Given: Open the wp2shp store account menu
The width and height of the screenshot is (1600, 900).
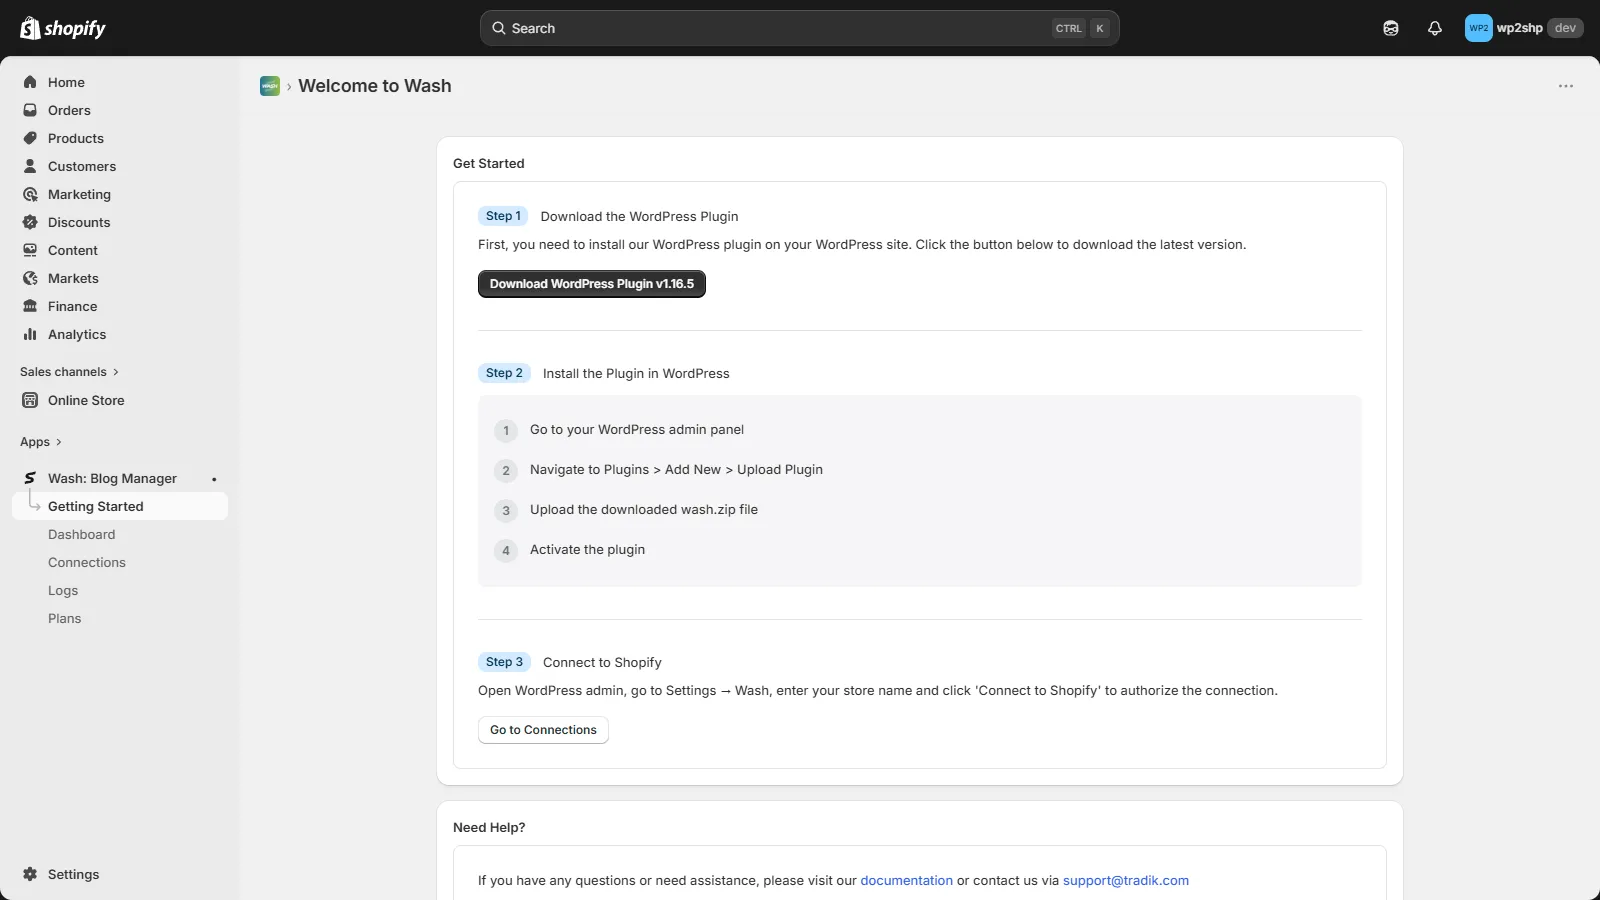Looking at the screenshot, I should click(x=1524, y=28).
